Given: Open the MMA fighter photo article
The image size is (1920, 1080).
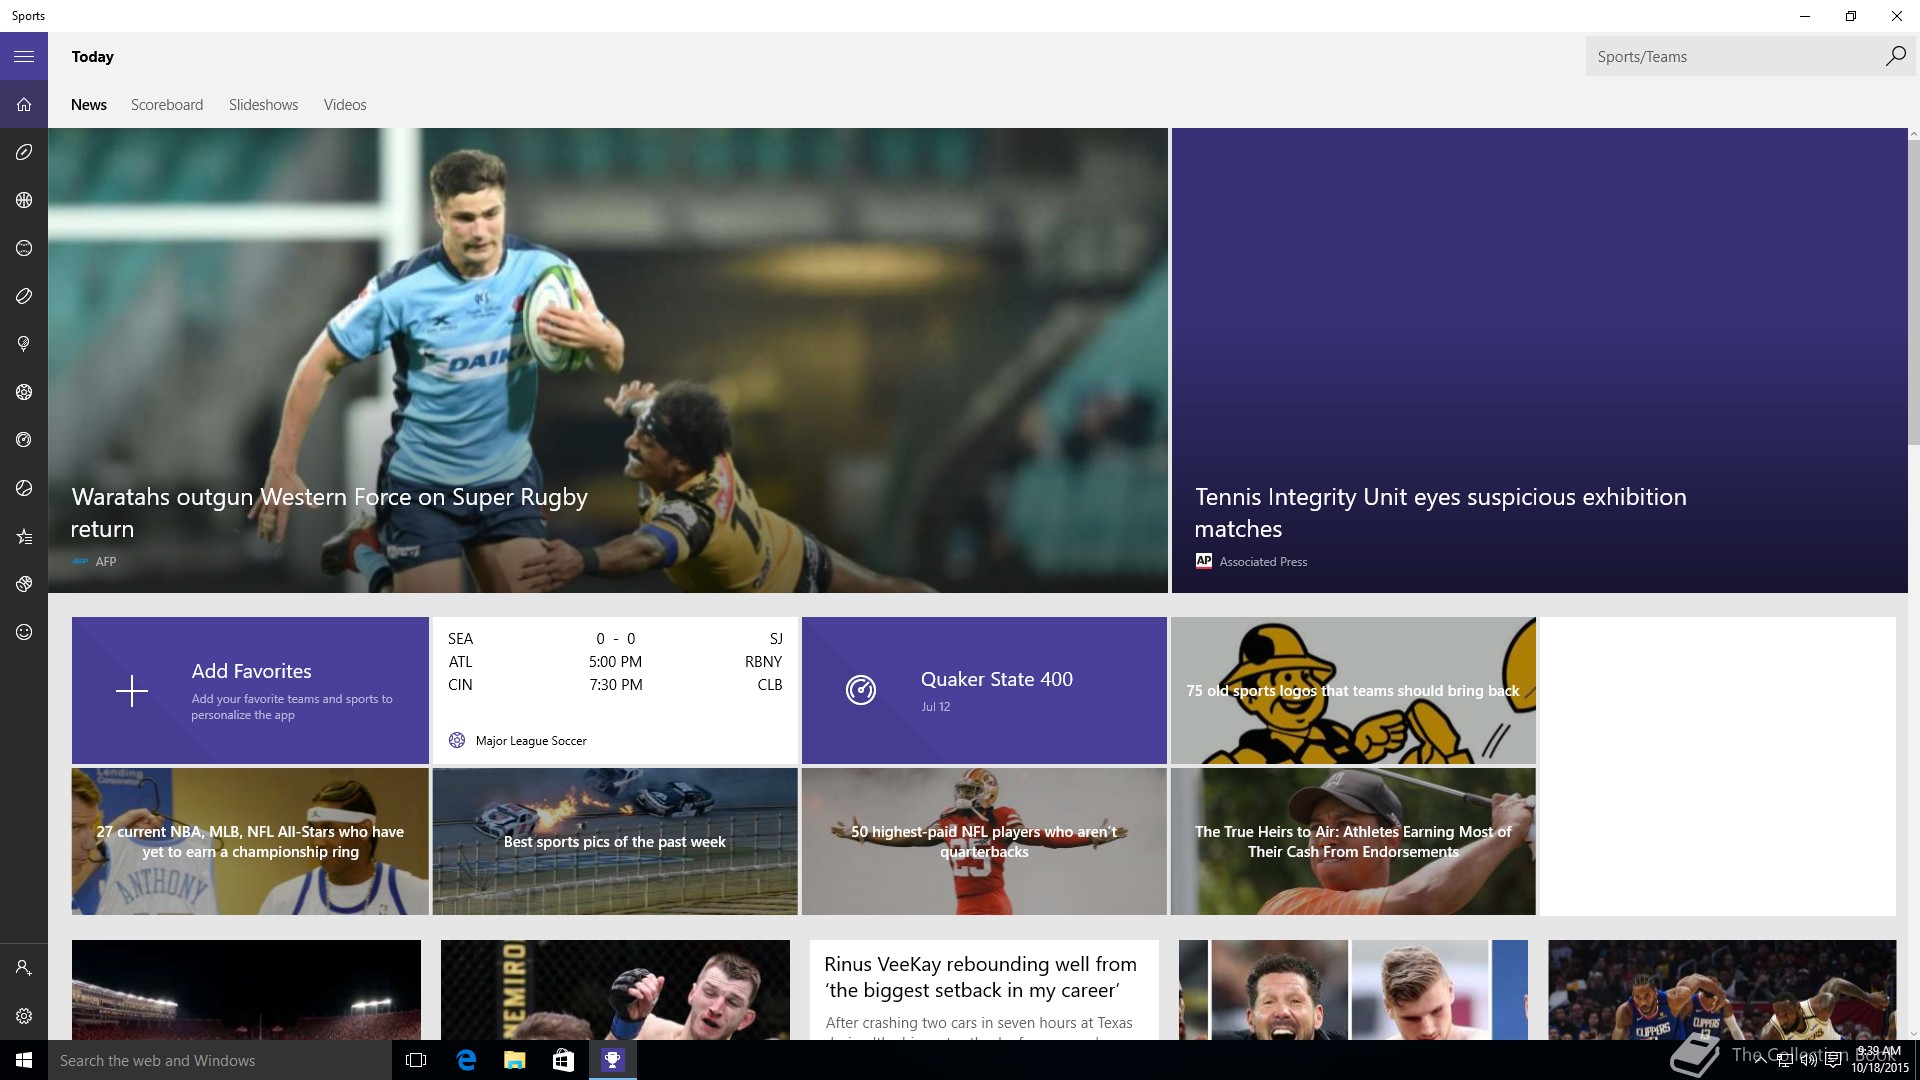Looking at the screenshot, I should point(615,989).
